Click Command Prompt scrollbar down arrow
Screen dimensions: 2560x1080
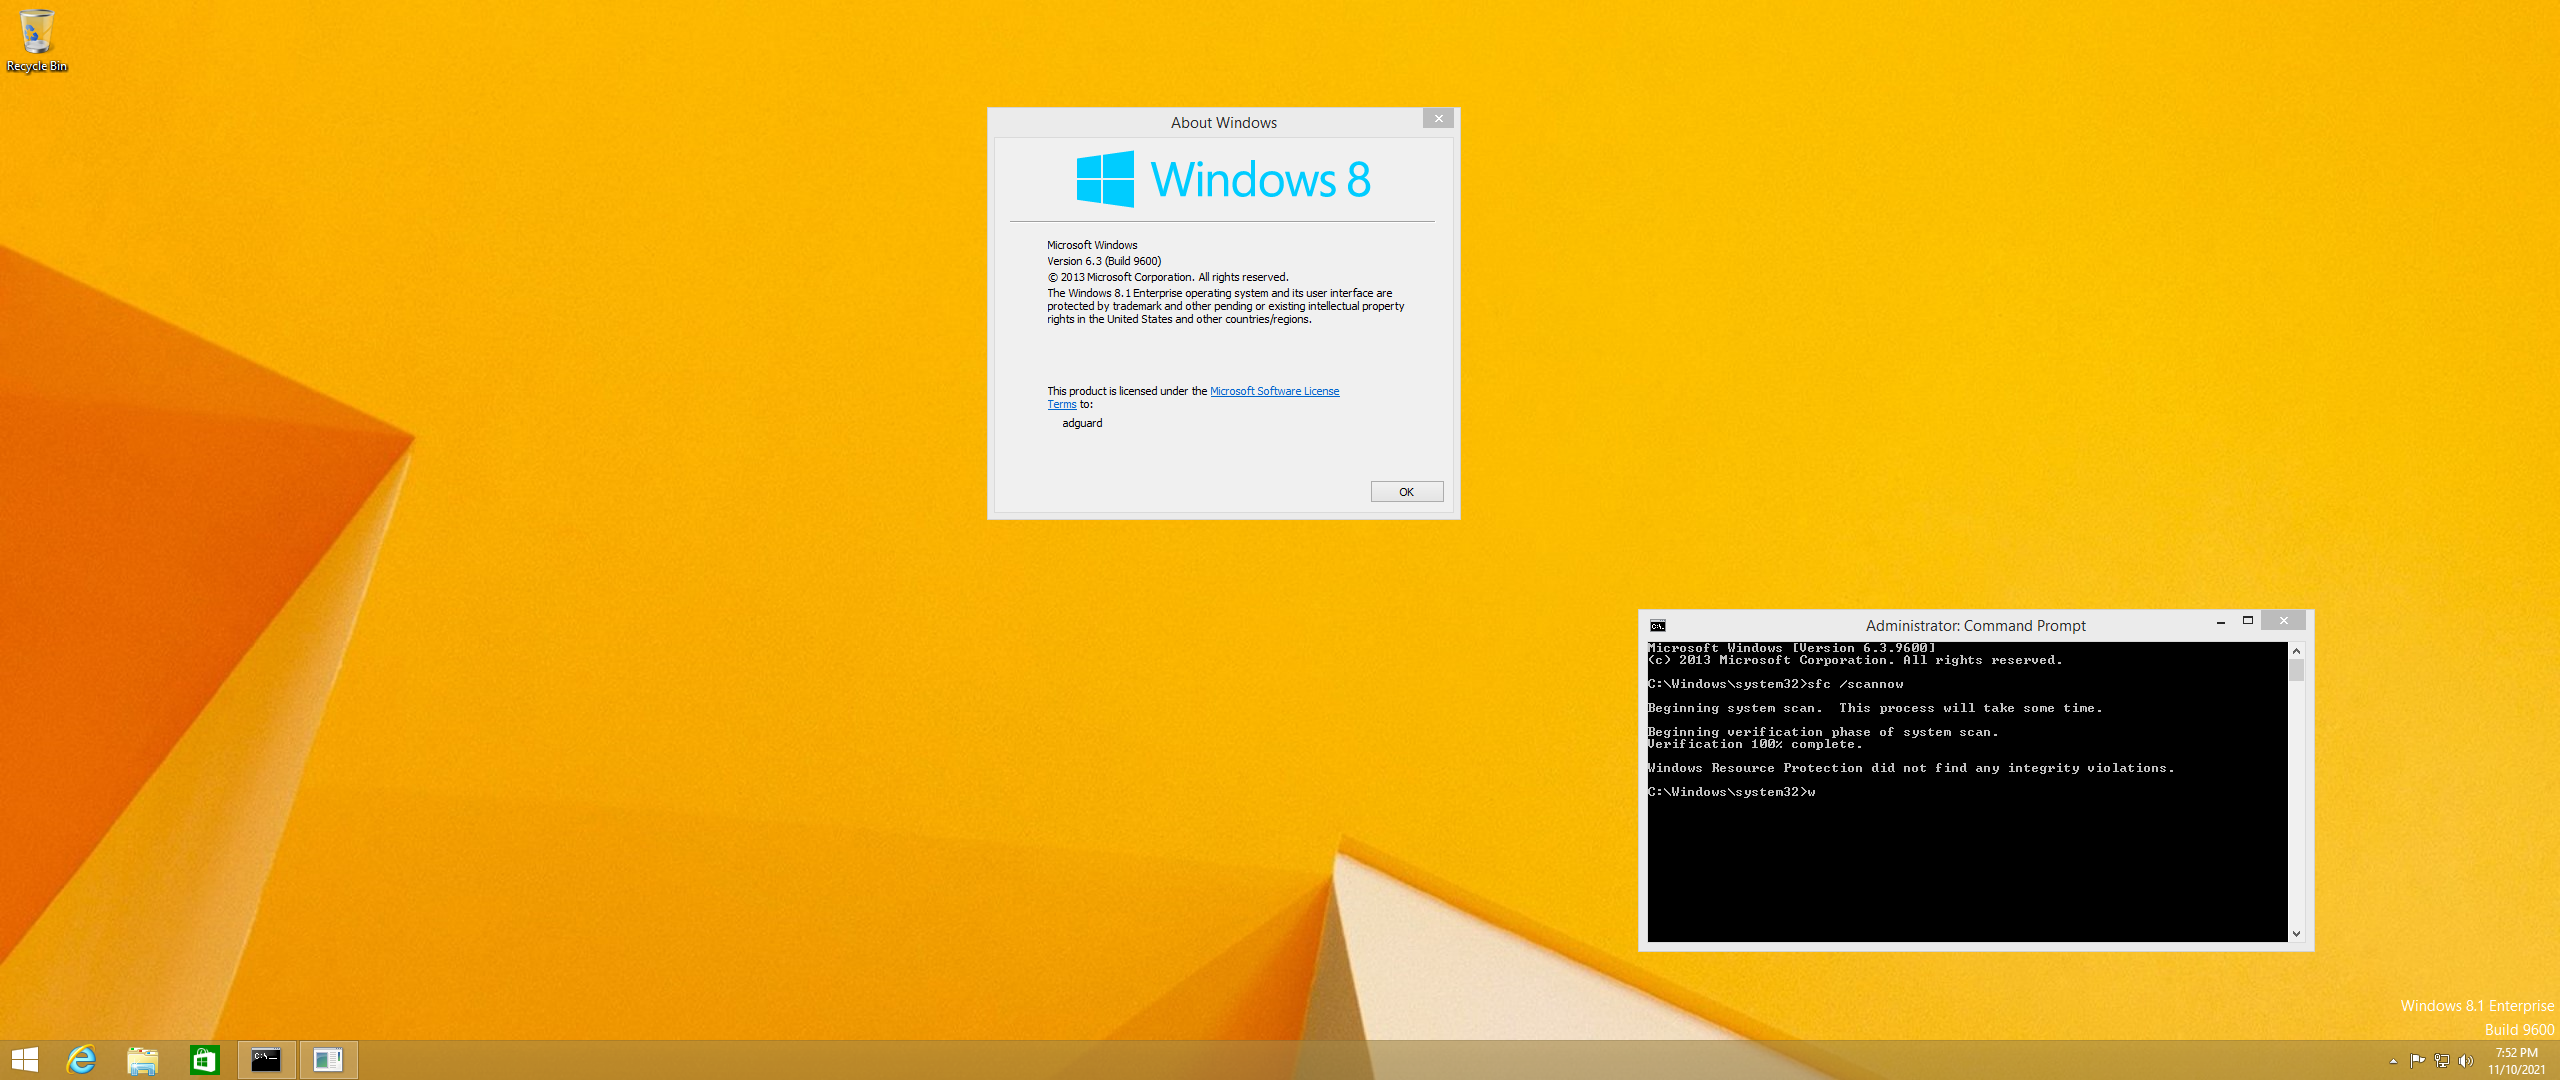pos(2296,933)
